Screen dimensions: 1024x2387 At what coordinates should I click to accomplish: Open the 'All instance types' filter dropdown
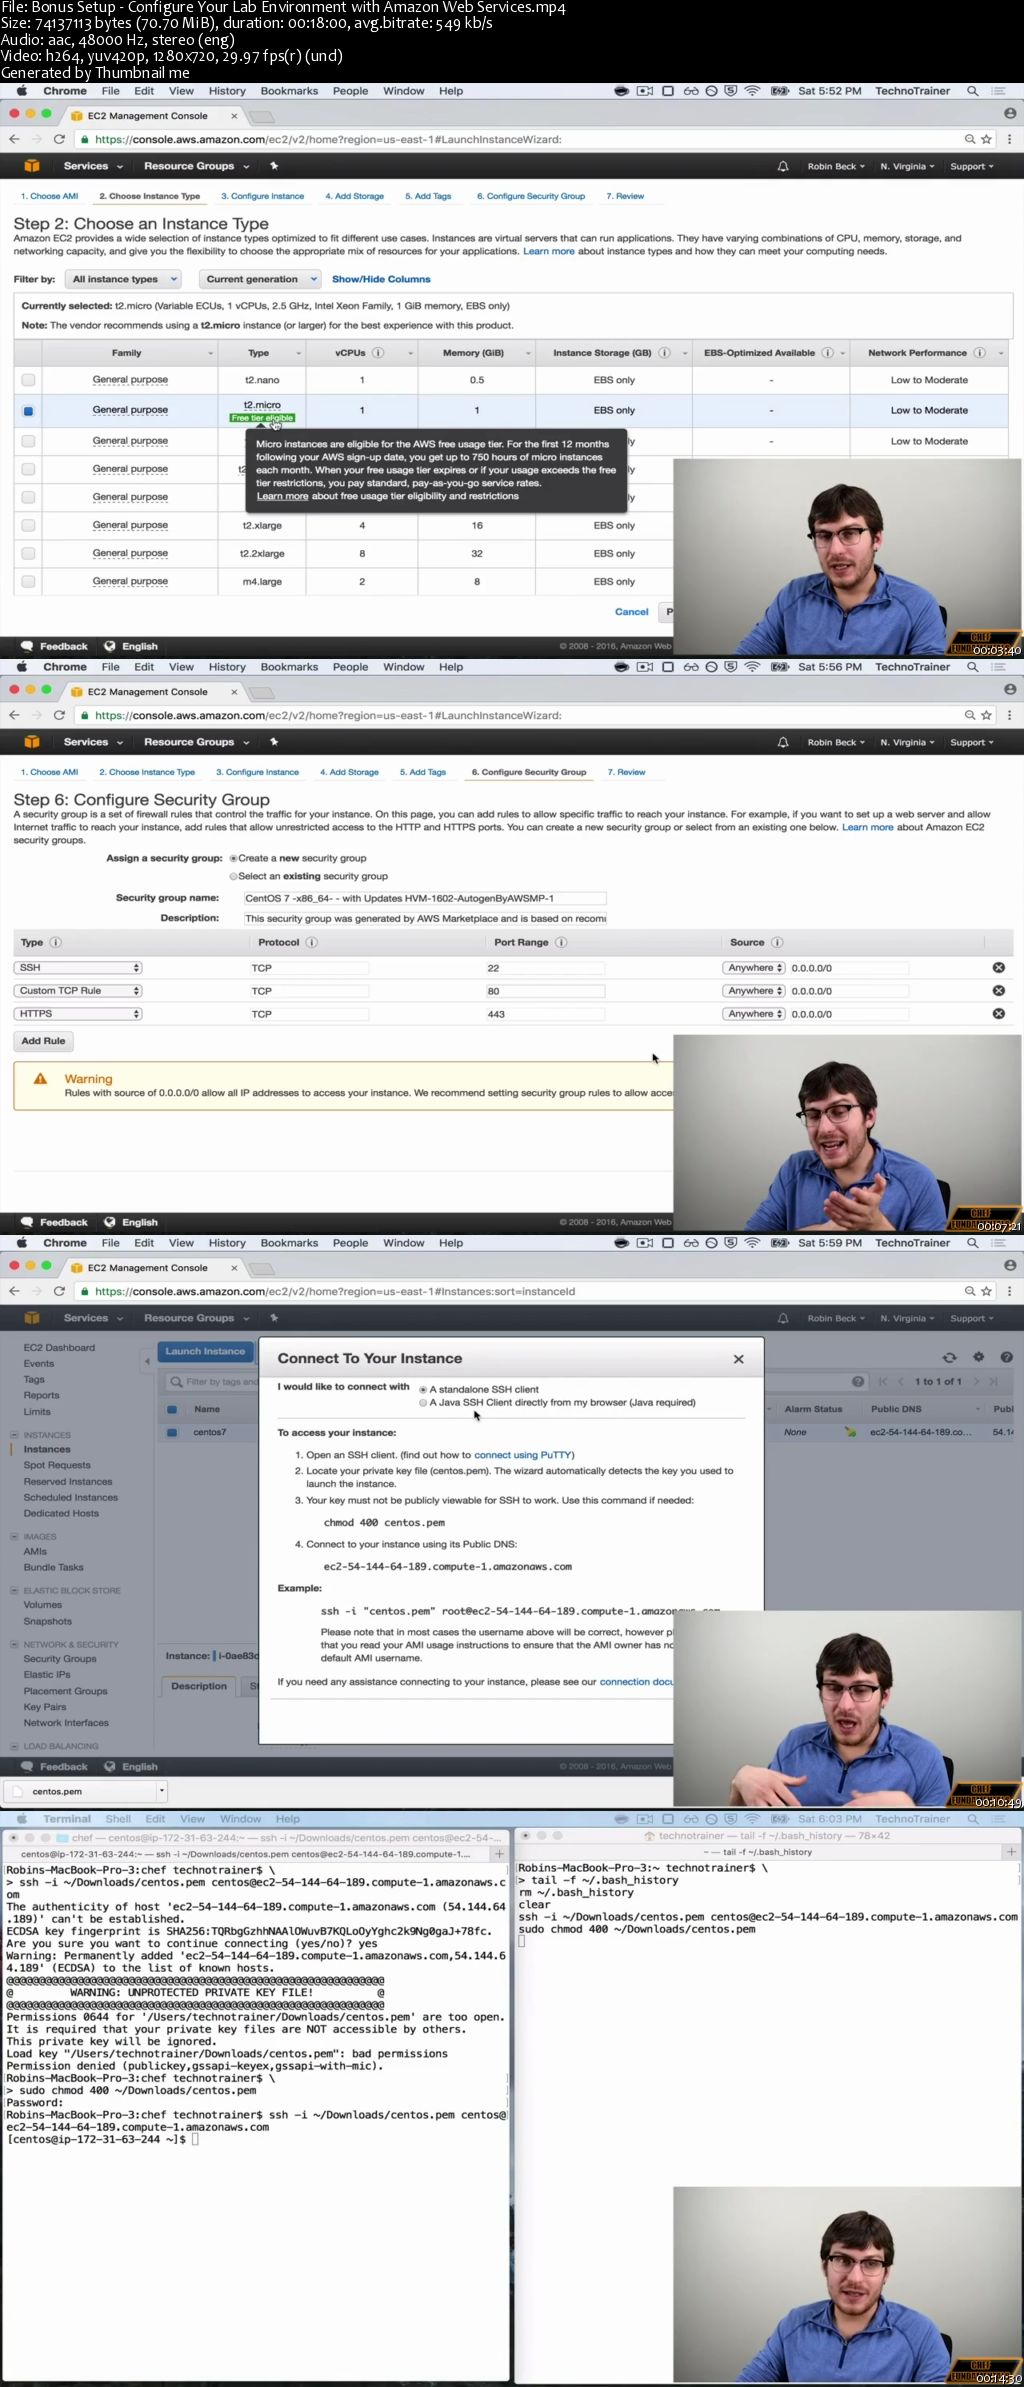[123, 279]
